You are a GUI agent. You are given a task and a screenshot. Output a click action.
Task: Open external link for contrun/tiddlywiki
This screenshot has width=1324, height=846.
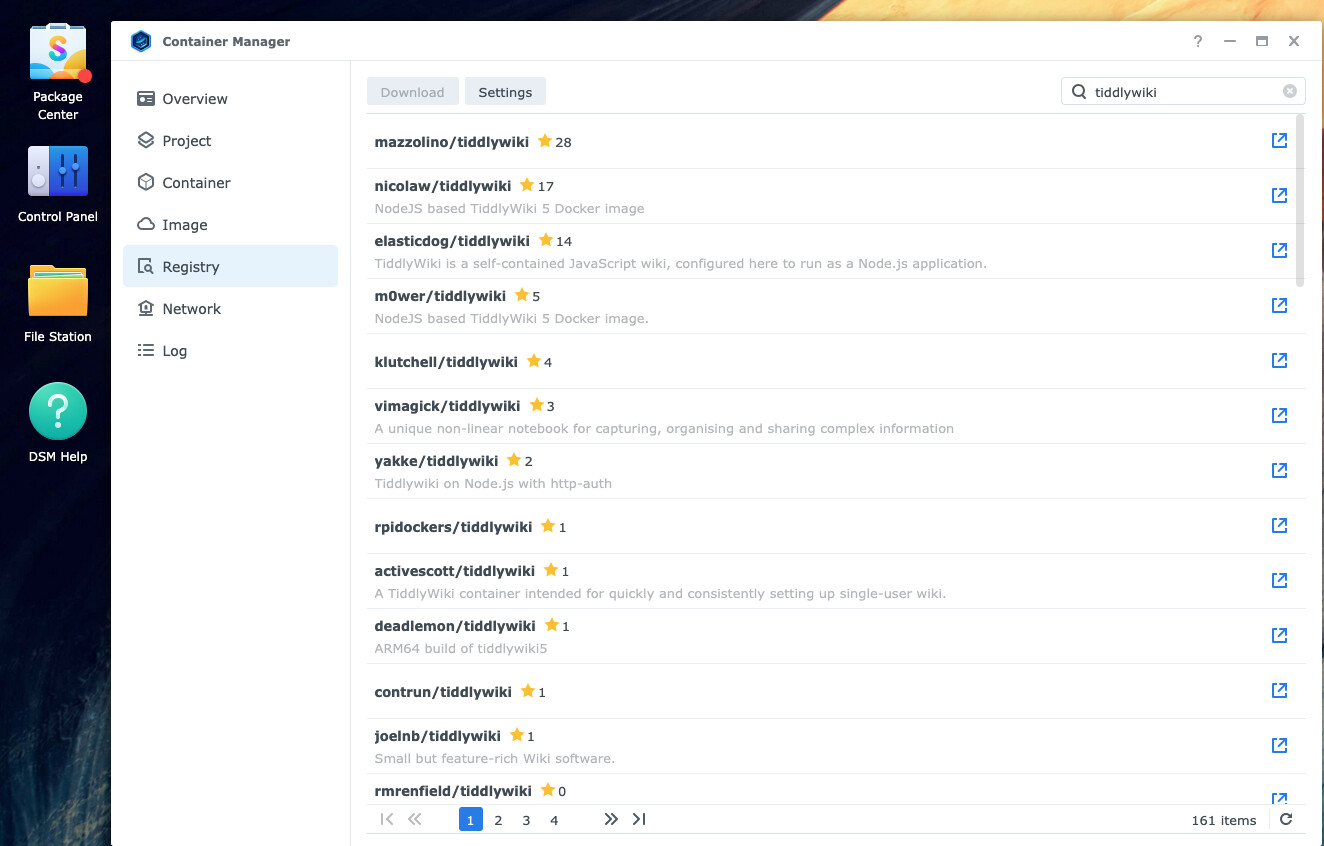coord(1279,691)
